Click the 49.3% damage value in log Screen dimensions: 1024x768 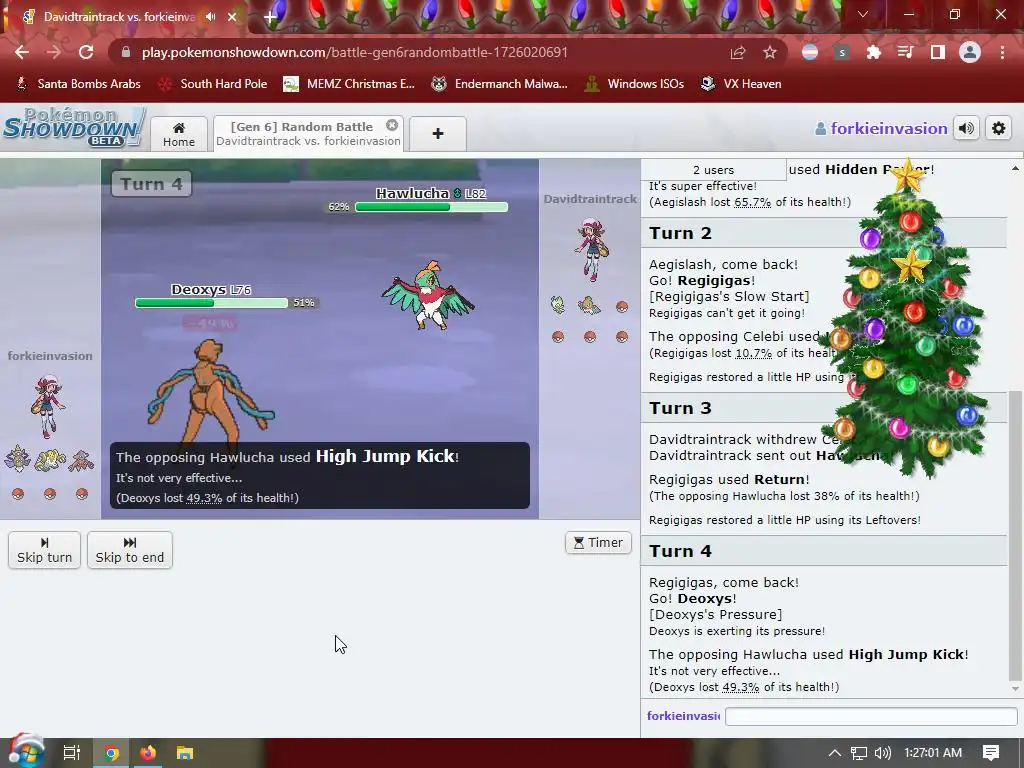[x=741, y=687]
